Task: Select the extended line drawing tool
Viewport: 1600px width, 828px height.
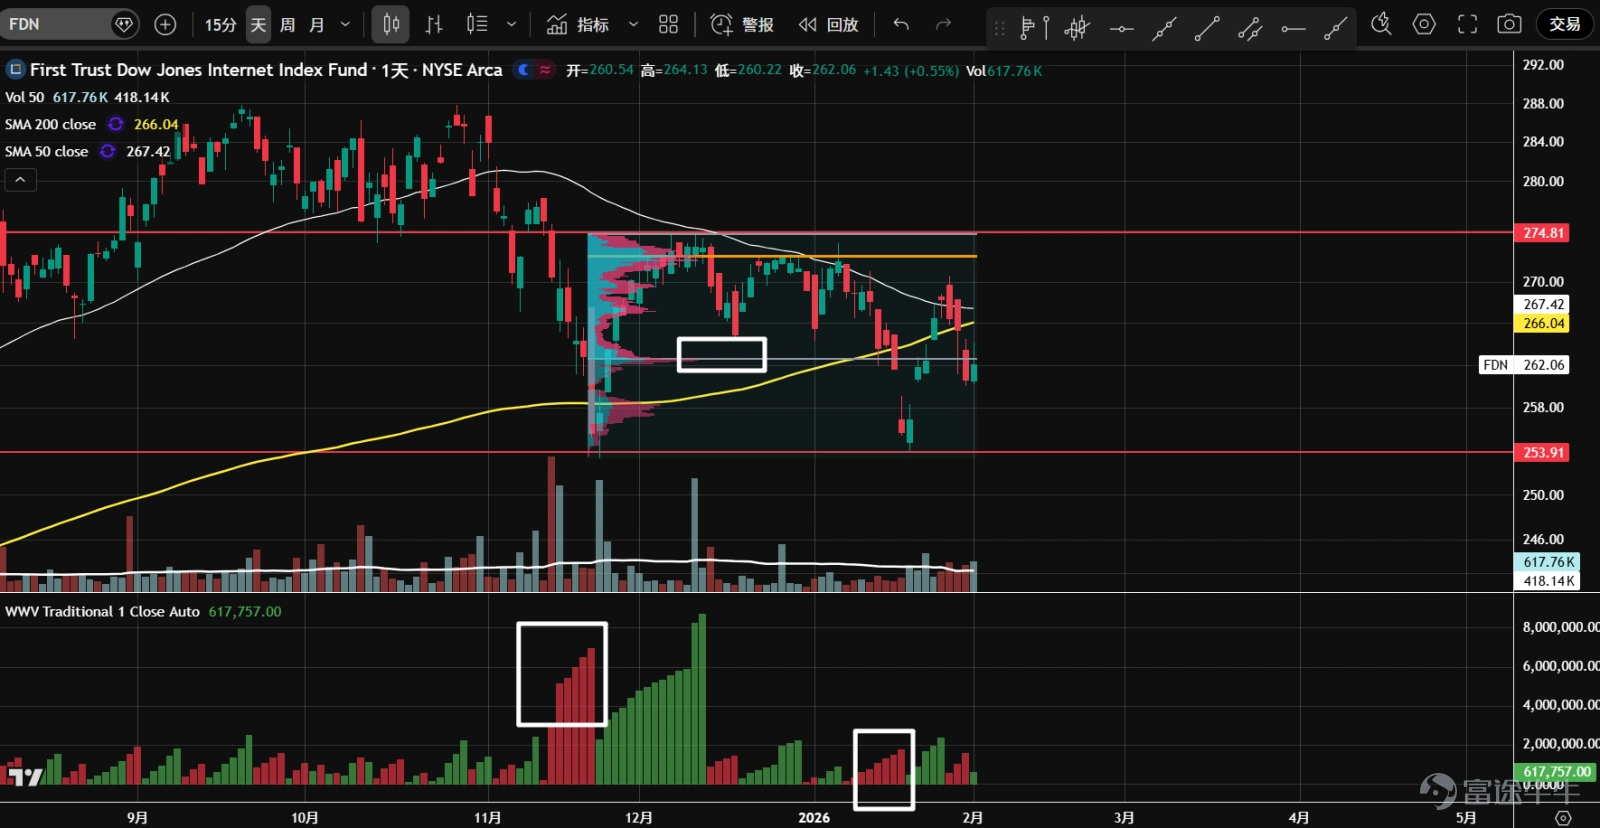Action: [1164, 28]
